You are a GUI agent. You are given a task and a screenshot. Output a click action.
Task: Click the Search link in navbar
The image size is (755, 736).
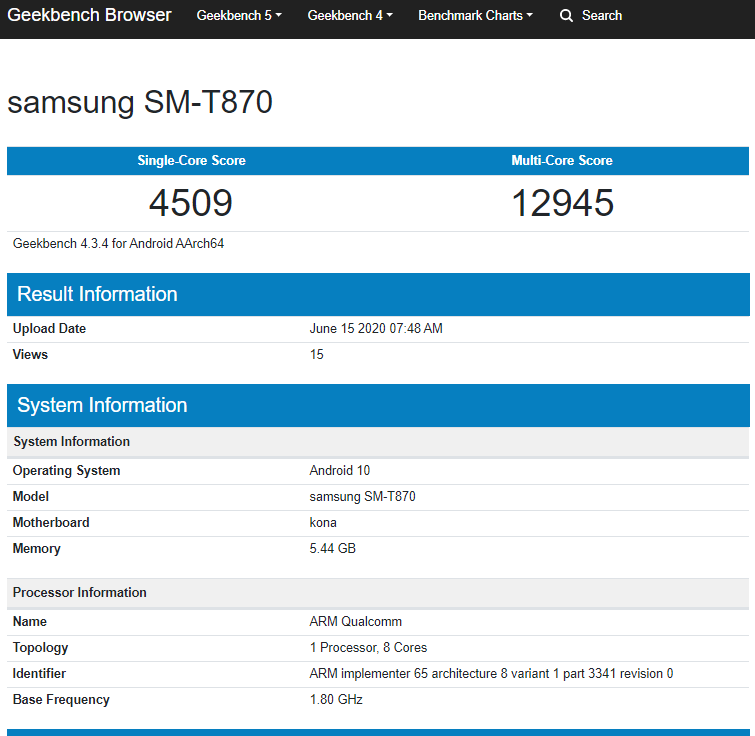(602, 15)
